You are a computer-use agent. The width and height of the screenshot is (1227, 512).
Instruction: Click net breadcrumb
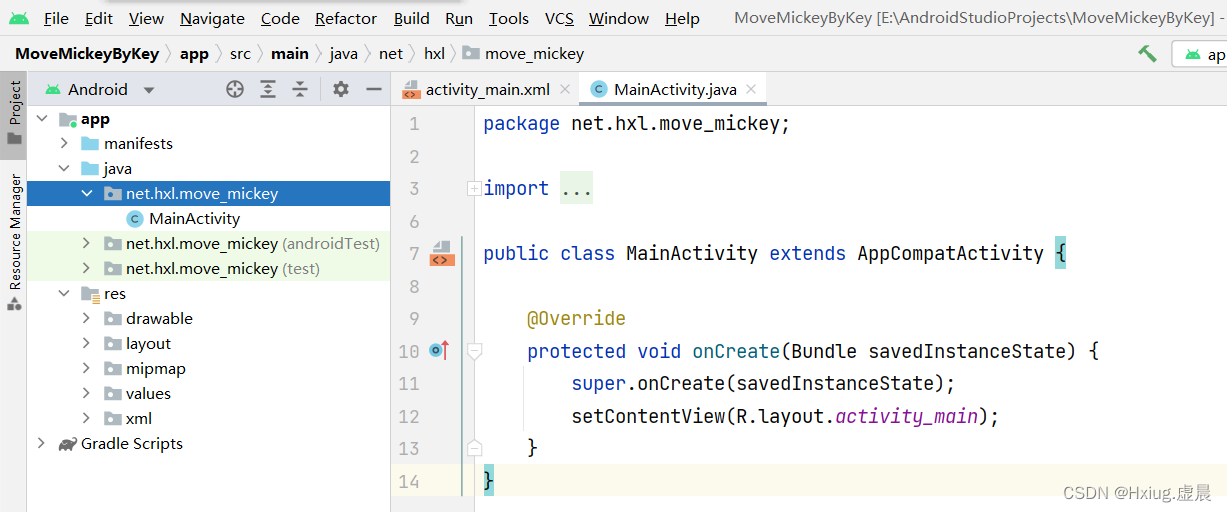point(391,53)
